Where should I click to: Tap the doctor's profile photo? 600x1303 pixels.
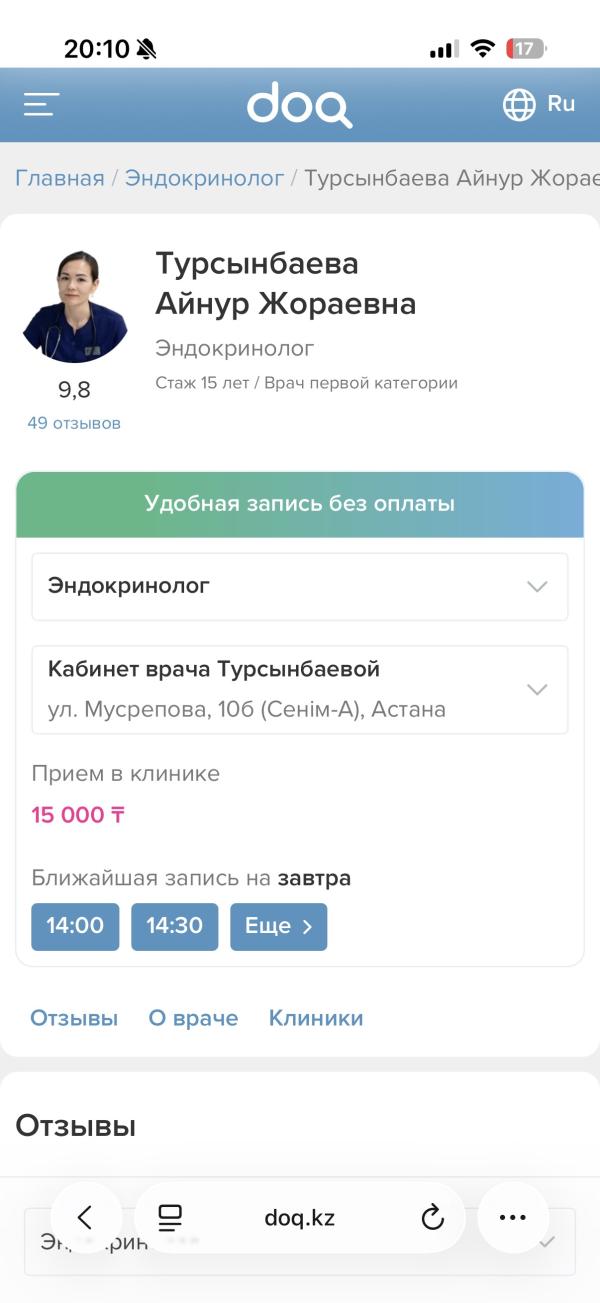coord(74,306)
